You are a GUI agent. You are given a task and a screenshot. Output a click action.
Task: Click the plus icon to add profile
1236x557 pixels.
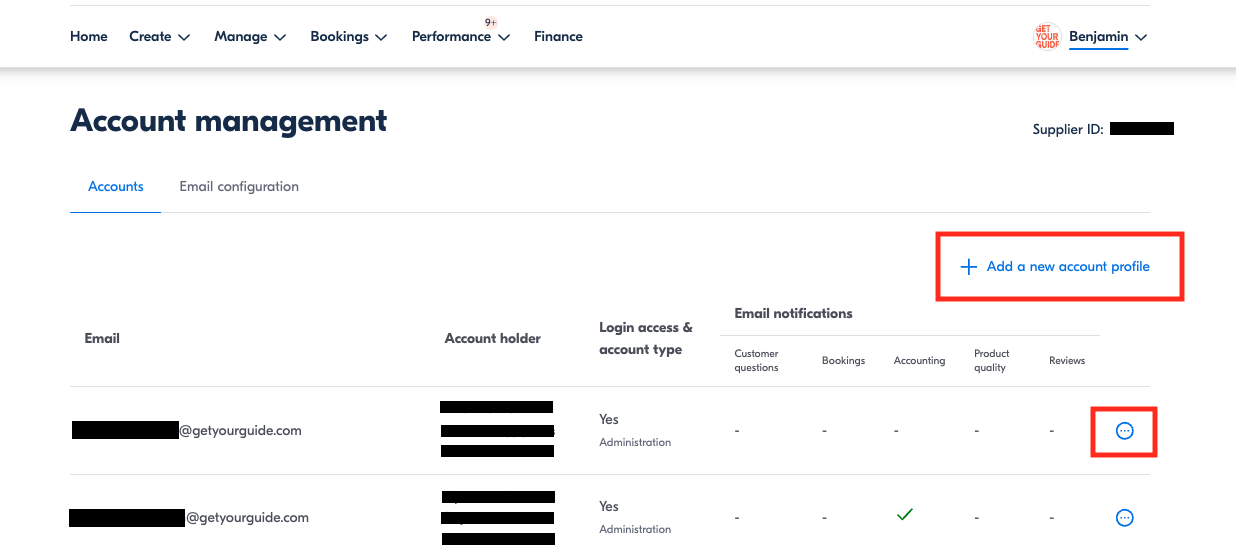(x=968, y=267)
